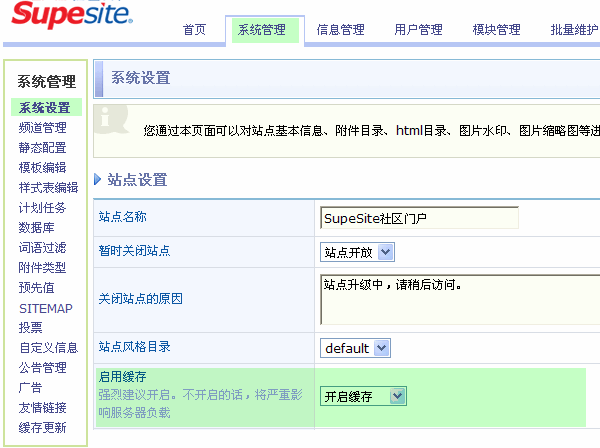Expand the 启用缓存 dropdown
Viewport: 600px width, 448px height.
click(x=363, y=396)
